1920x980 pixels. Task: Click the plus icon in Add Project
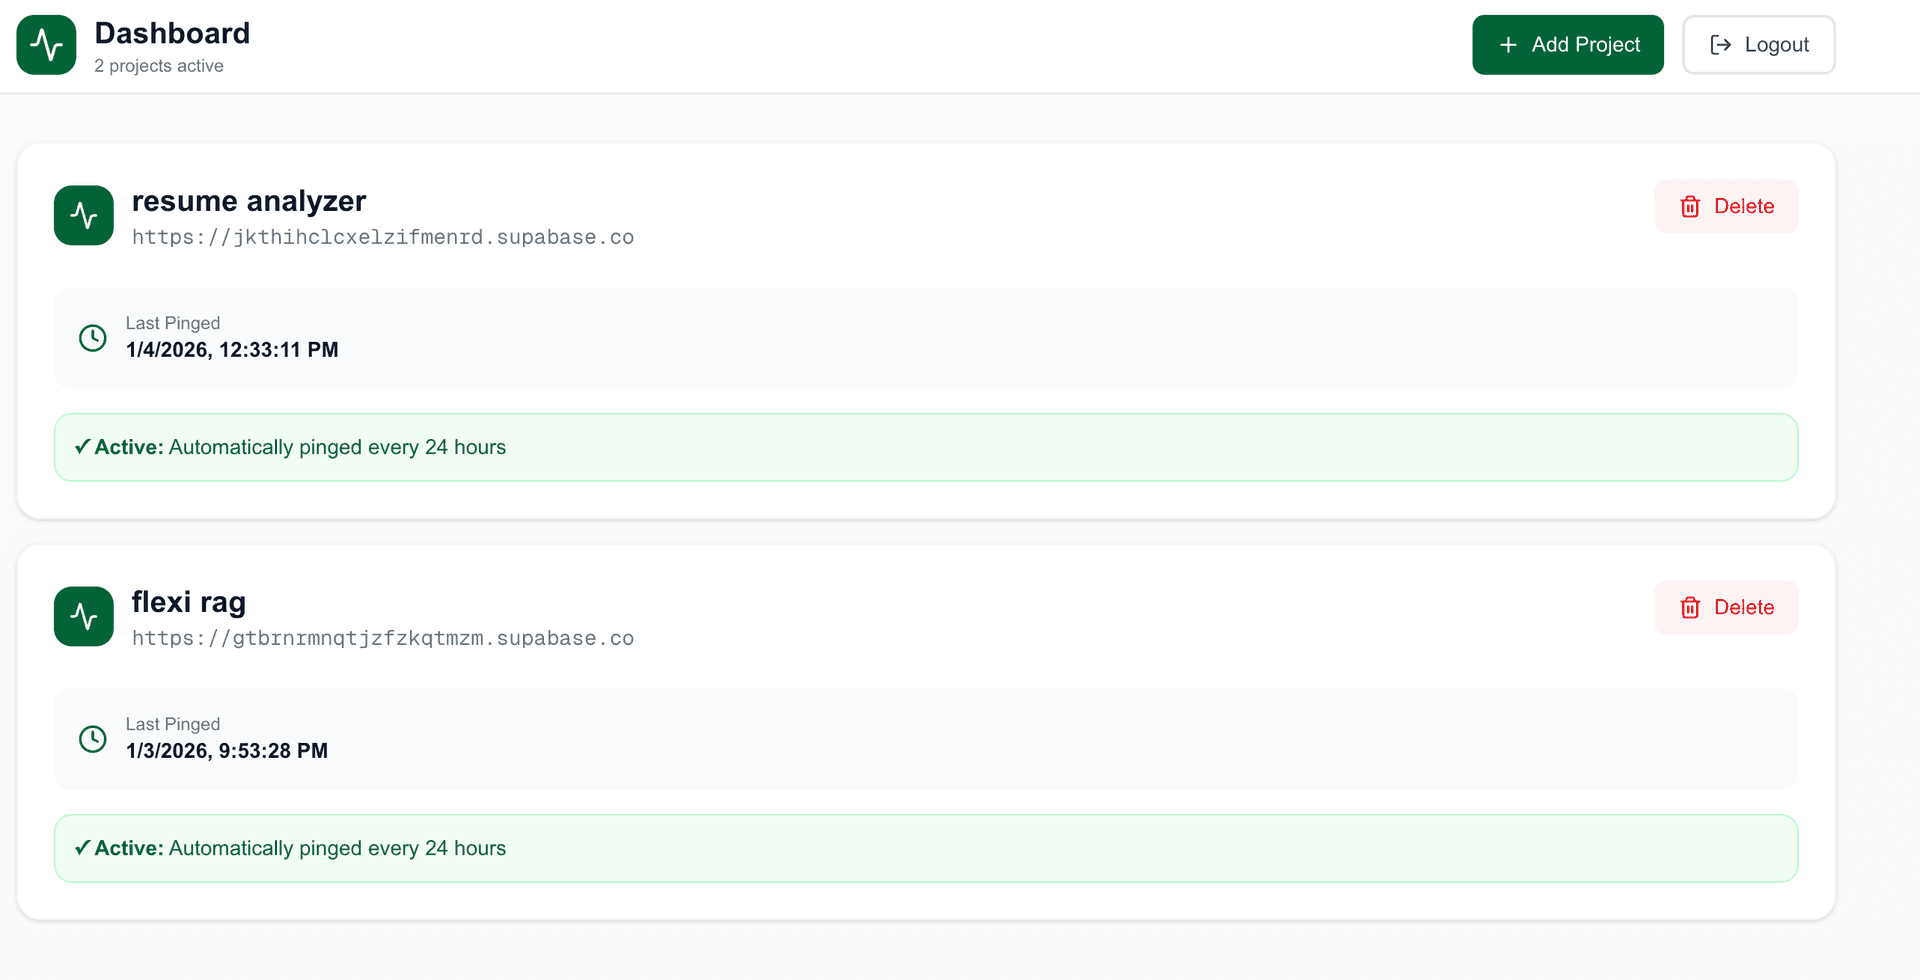tap(1508, 45)
